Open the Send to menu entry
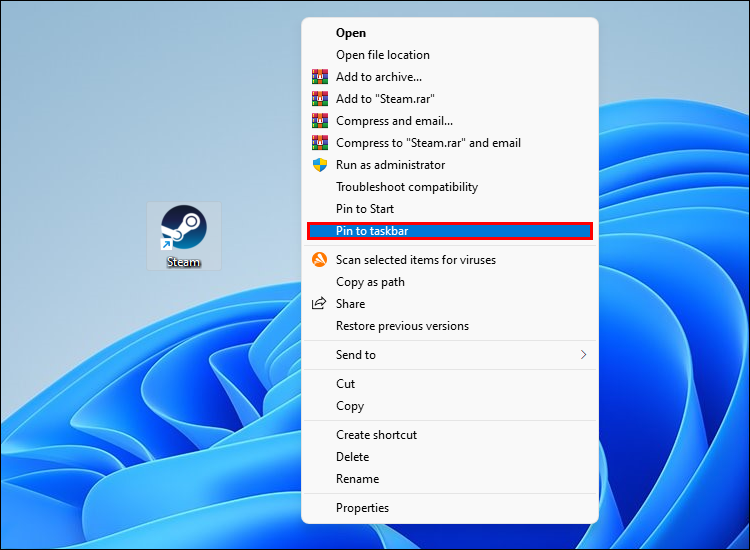 click(450, 354)
